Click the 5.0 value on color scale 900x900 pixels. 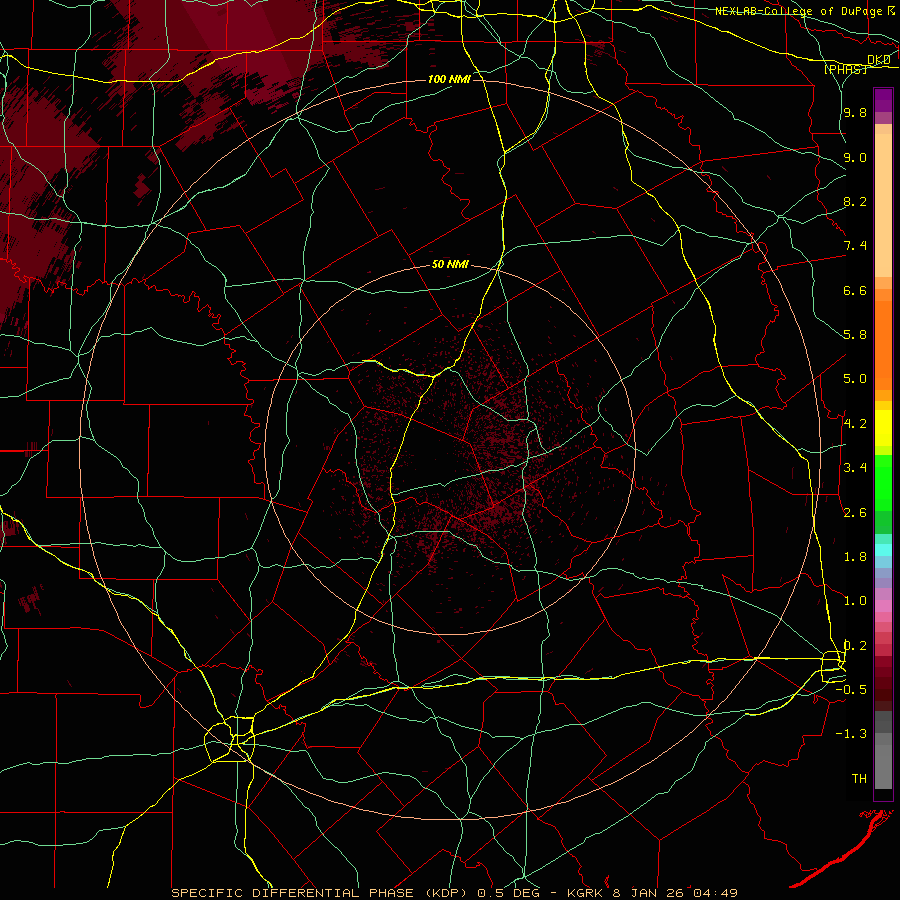pos(855,379)
